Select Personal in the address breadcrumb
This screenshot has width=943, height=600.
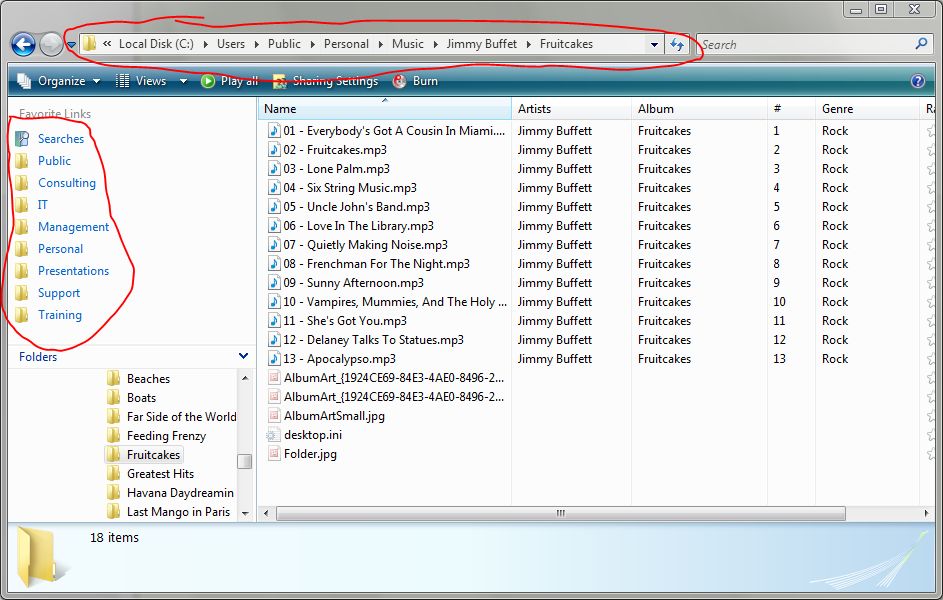[x=346, y=44]
